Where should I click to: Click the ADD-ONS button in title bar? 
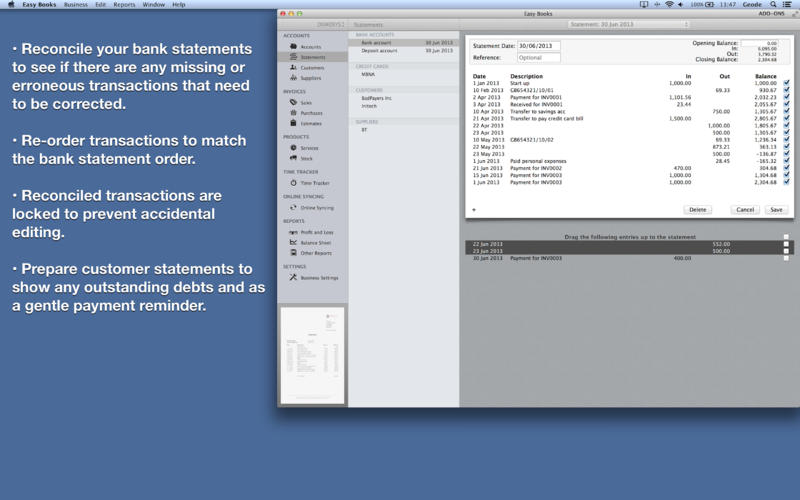[771, 13]
